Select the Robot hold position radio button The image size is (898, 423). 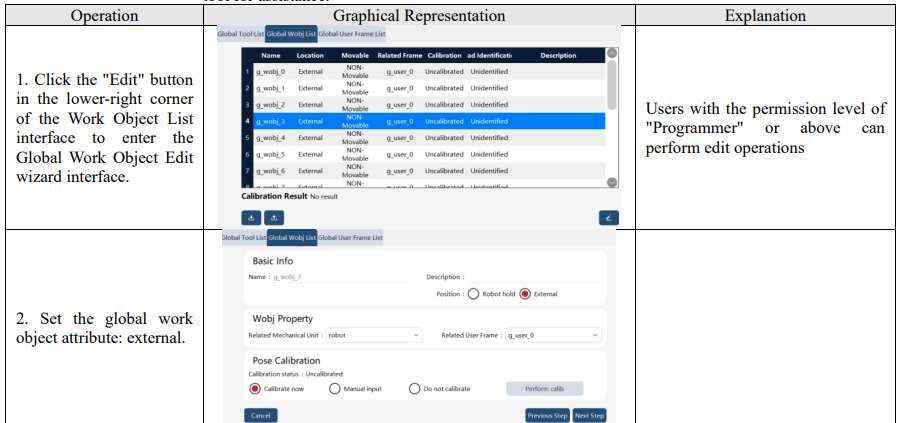(473, 294)
